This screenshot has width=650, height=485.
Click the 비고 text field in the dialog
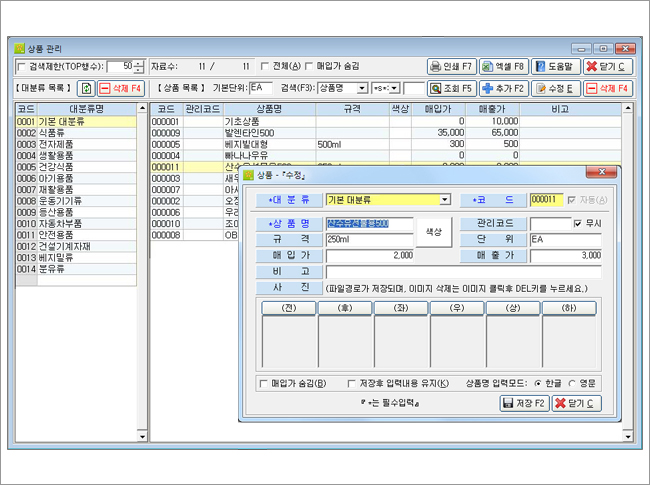(x=463, y=272)
